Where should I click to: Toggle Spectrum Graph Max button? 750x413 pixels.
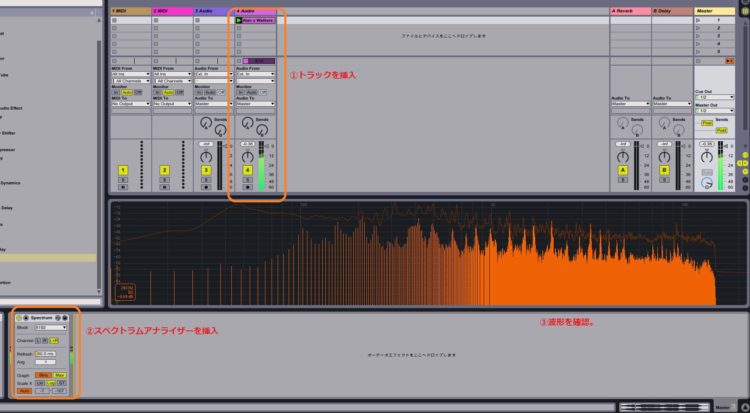coord(60,376)
